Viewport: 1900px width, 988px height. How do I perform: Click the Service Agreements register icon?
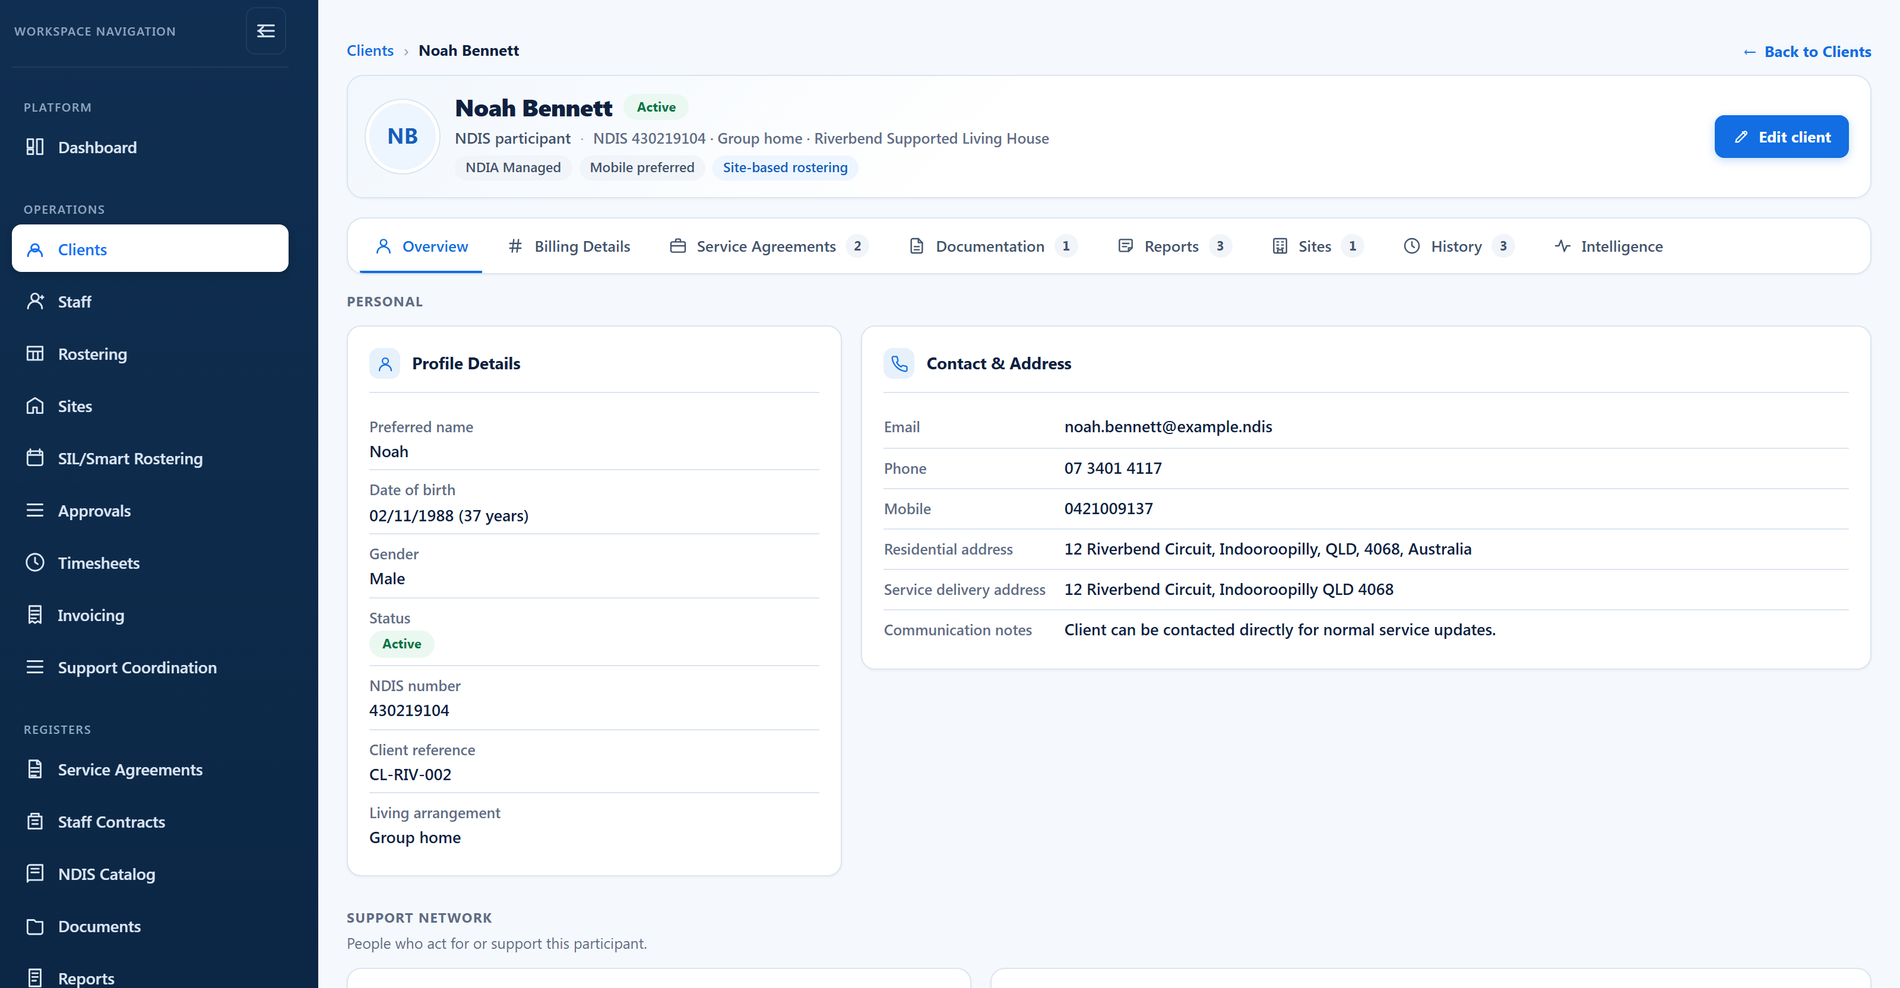(x=35, y=769)
